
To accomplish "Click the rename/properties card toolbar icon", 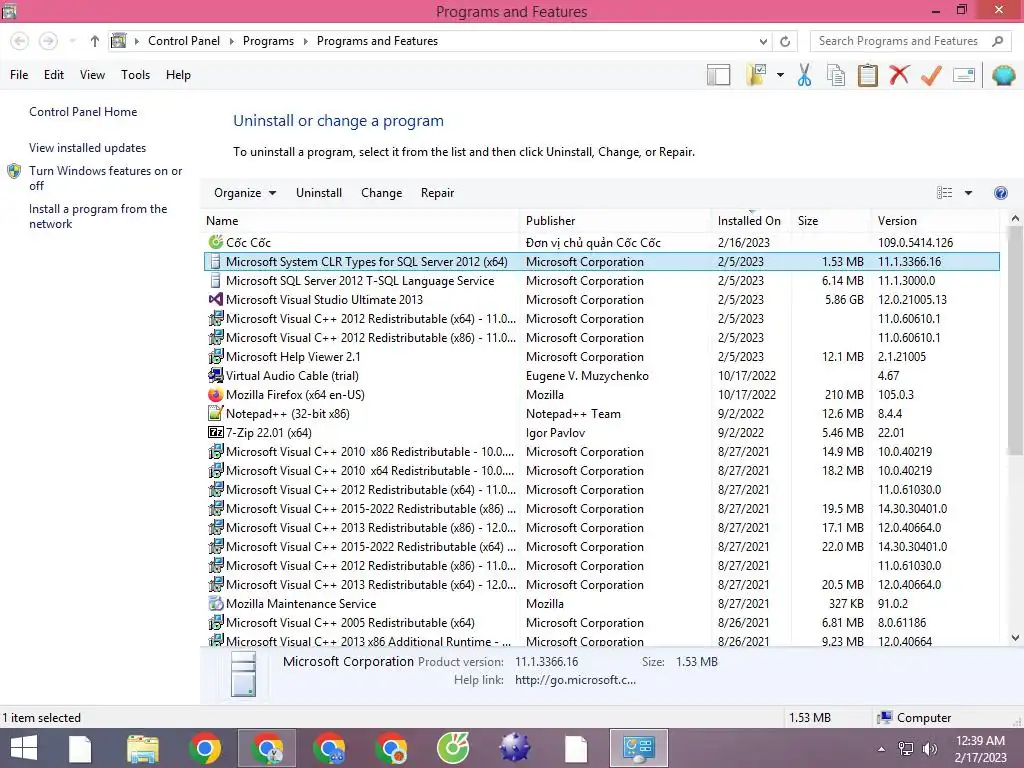I will pyautogui.click(x=964, y=75).
